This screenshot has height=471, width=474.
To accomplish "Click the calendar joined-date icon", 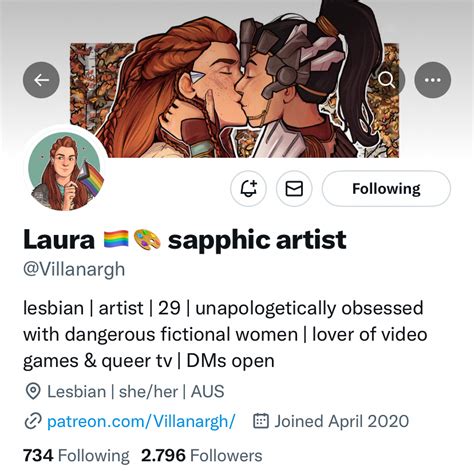I will tap(261, 421).
